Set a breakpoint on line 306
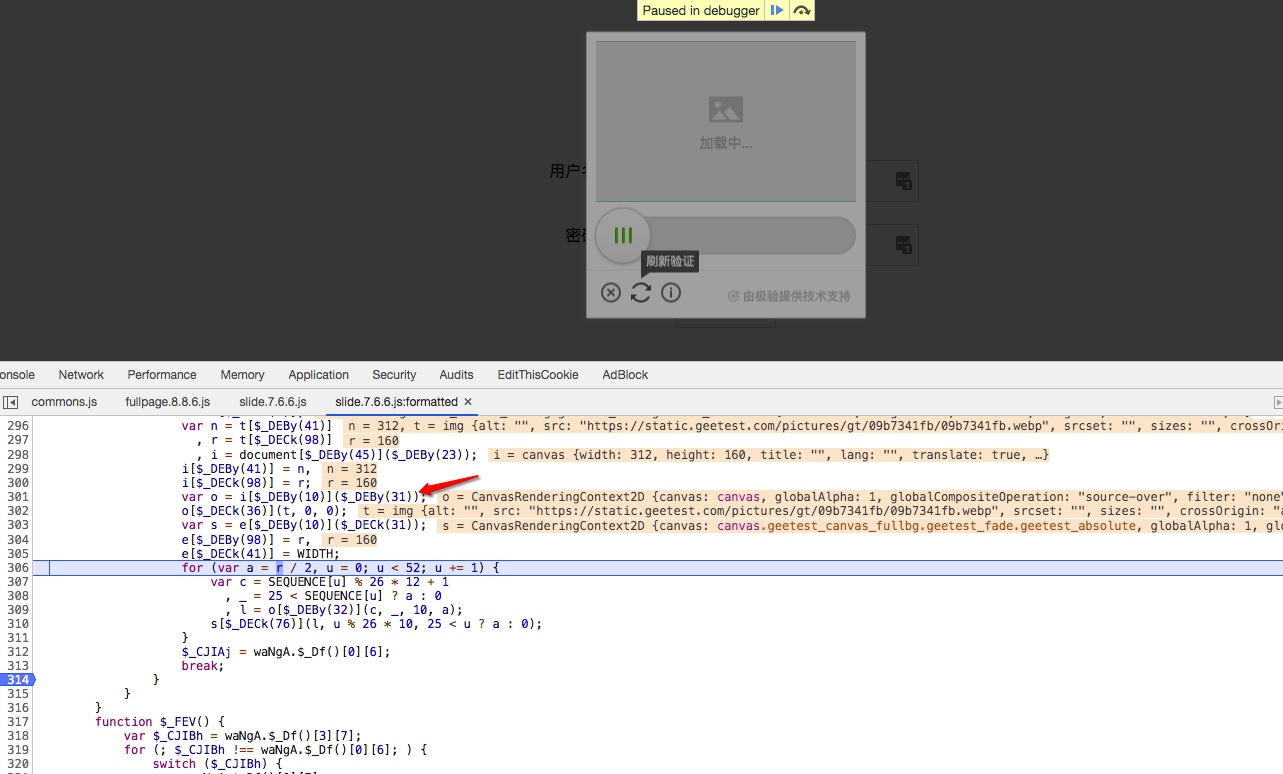The width and height of the screenshot is (1283, 774). [18, 567]
